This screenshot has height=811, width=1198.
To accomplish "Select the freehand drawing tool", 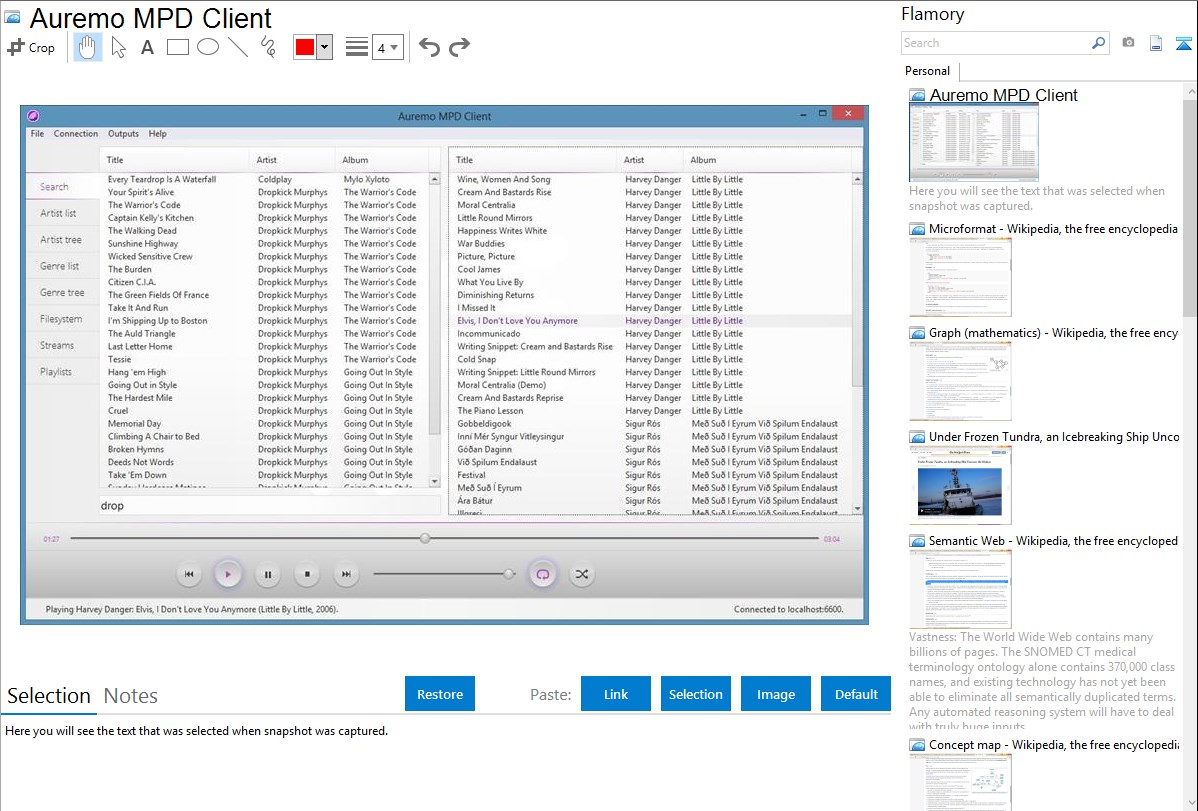I will (x=268, y=47).
